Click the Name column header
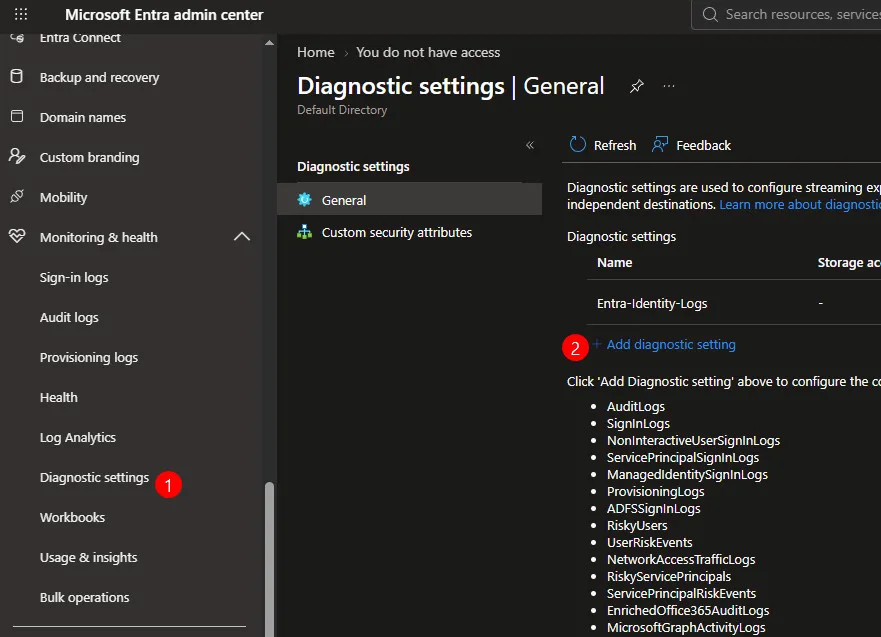This screenshot has height=637, width=881. (x=614, y=262)
